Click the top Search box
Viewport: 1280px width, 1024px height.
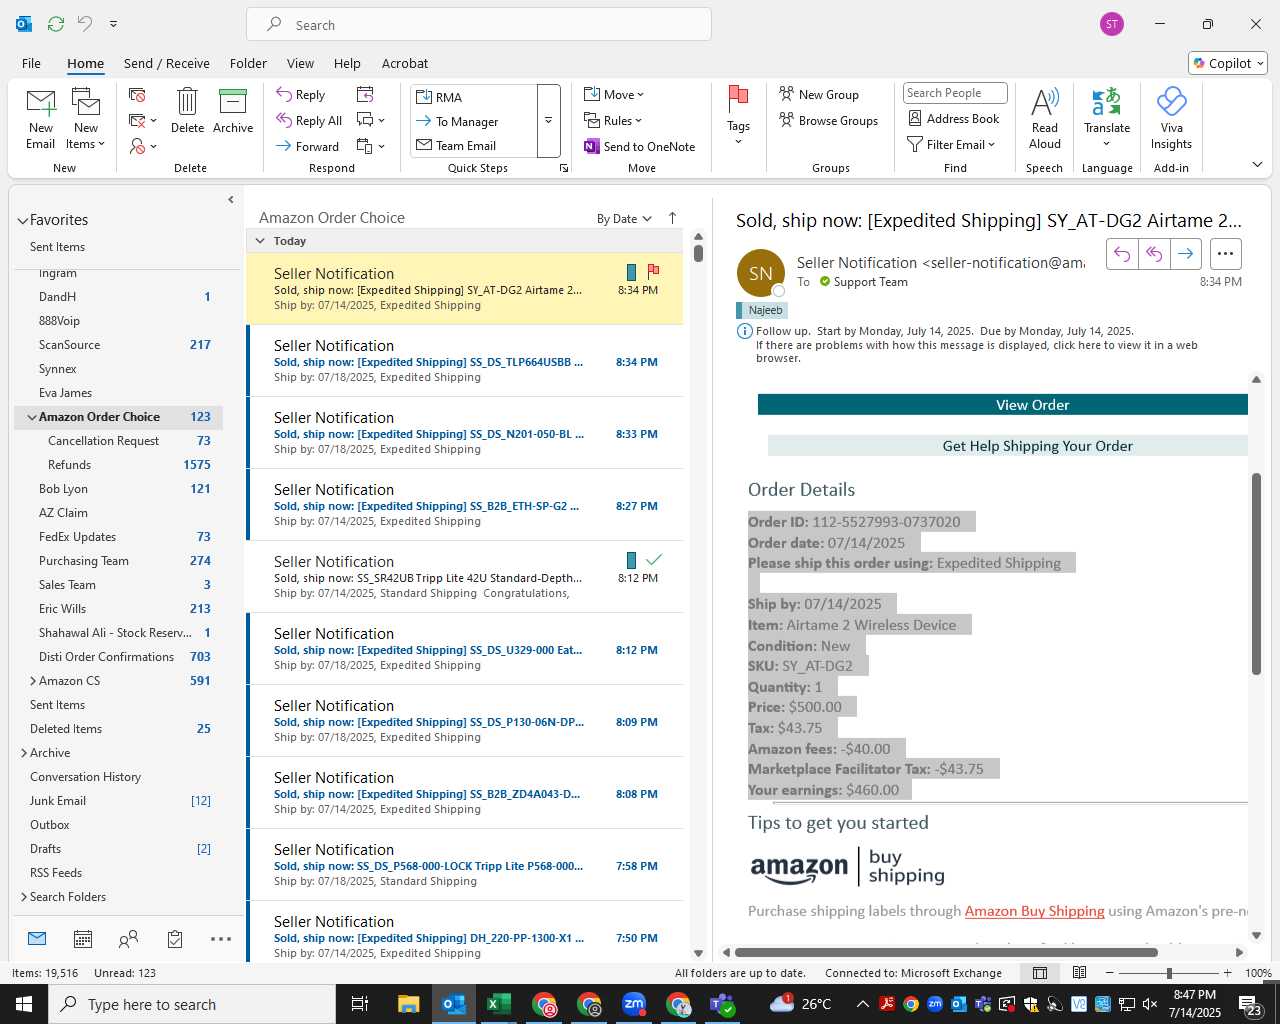click(x=479, y=24)
